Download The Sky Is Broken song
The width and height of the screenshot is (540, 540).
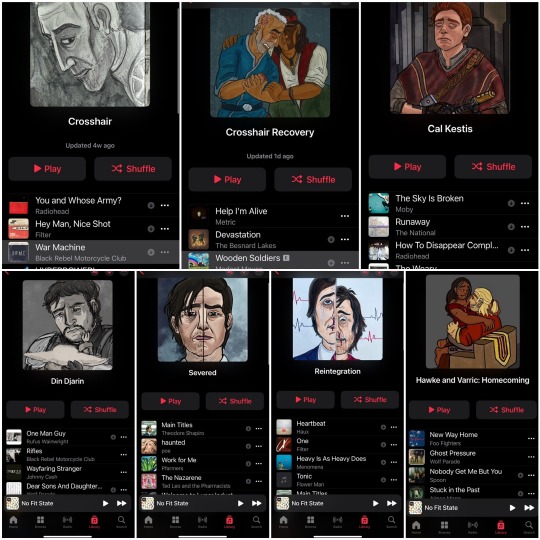pos(511,203)
